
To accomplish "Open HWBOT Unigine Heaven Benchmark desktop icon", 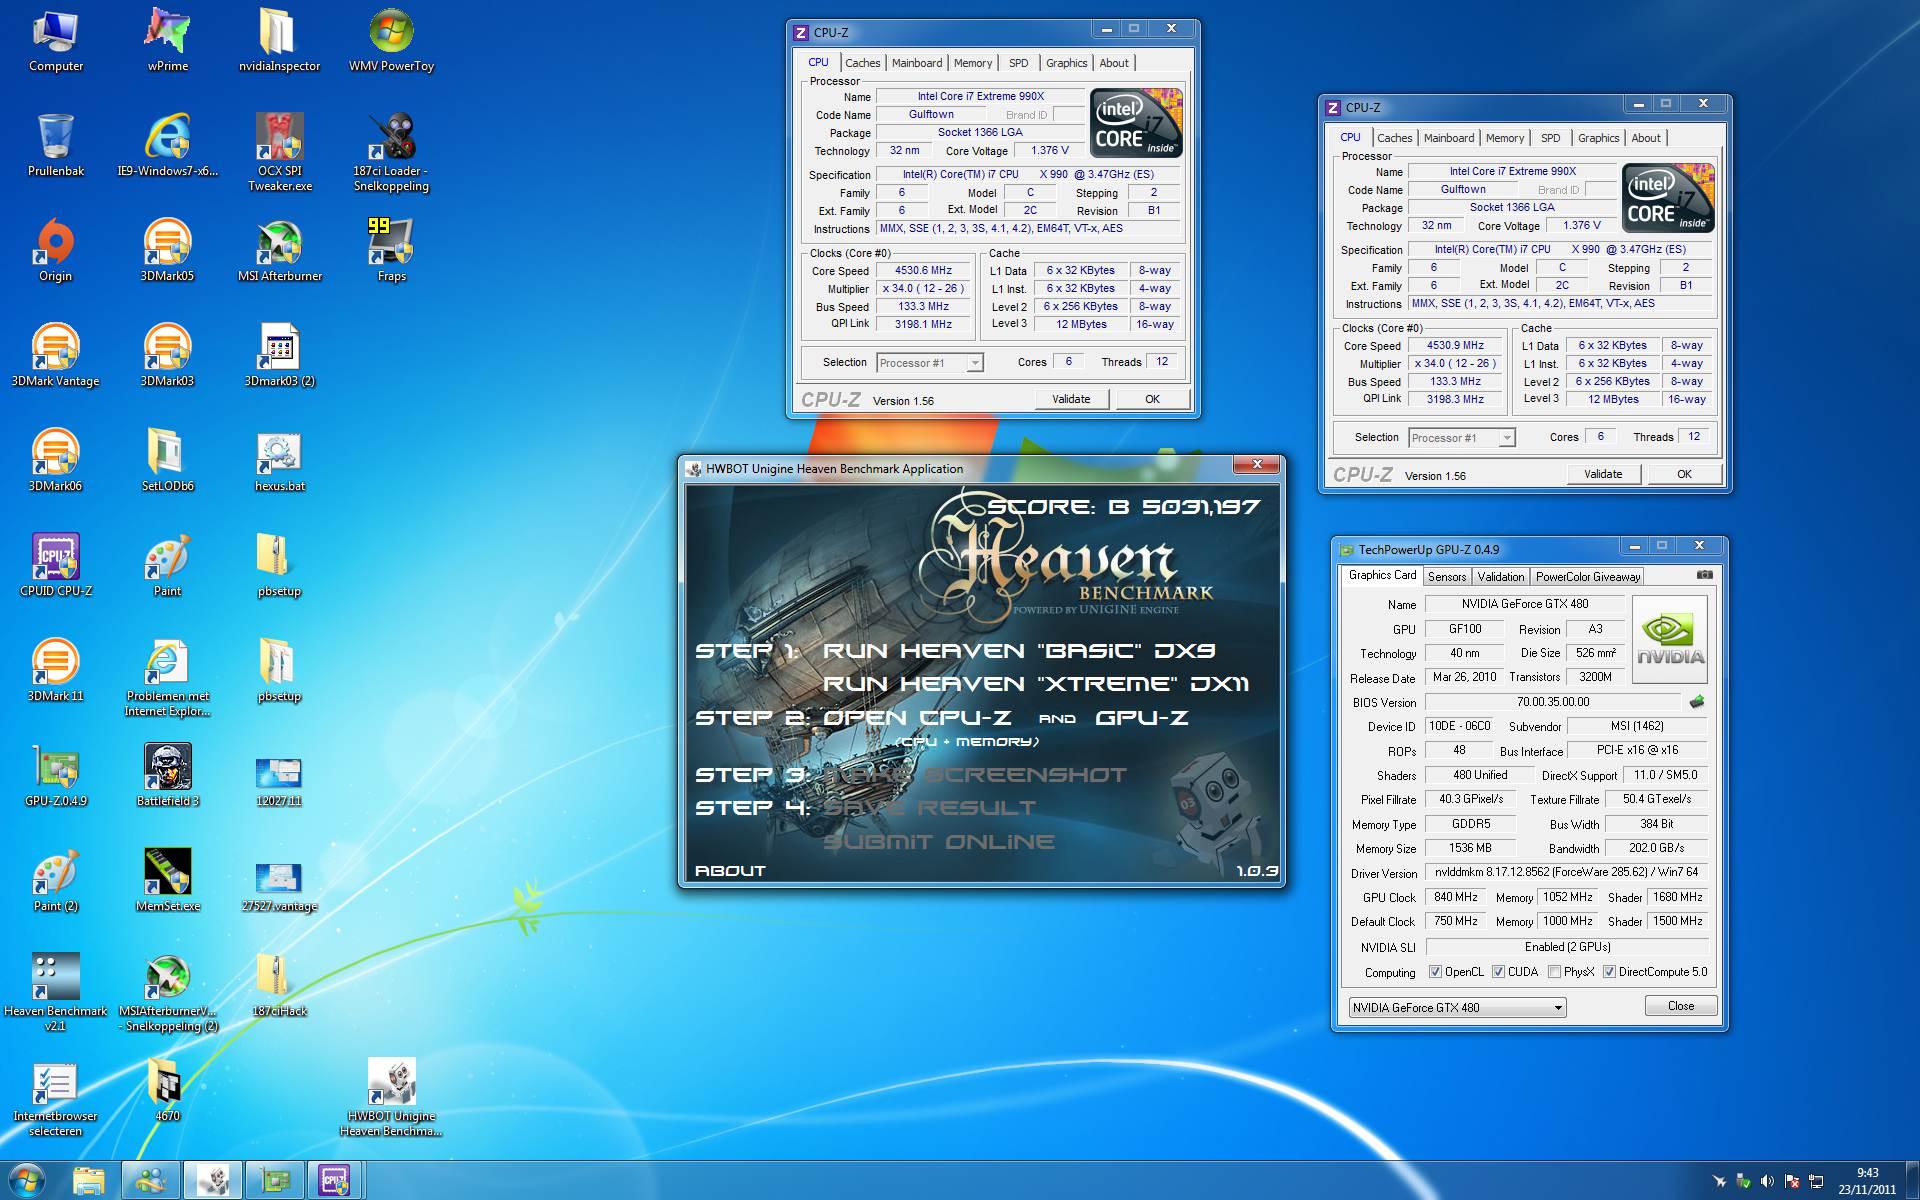I will (x=391, y=1097).
